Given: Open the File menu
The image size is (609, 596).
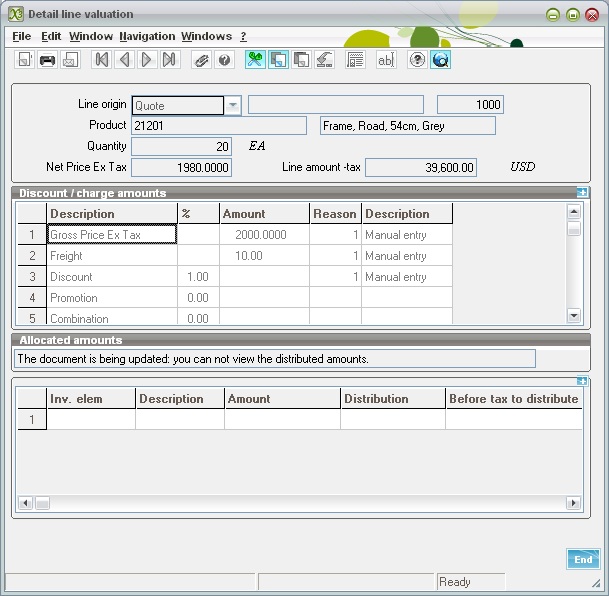Looking at the screenshot, I should point(21,36).
